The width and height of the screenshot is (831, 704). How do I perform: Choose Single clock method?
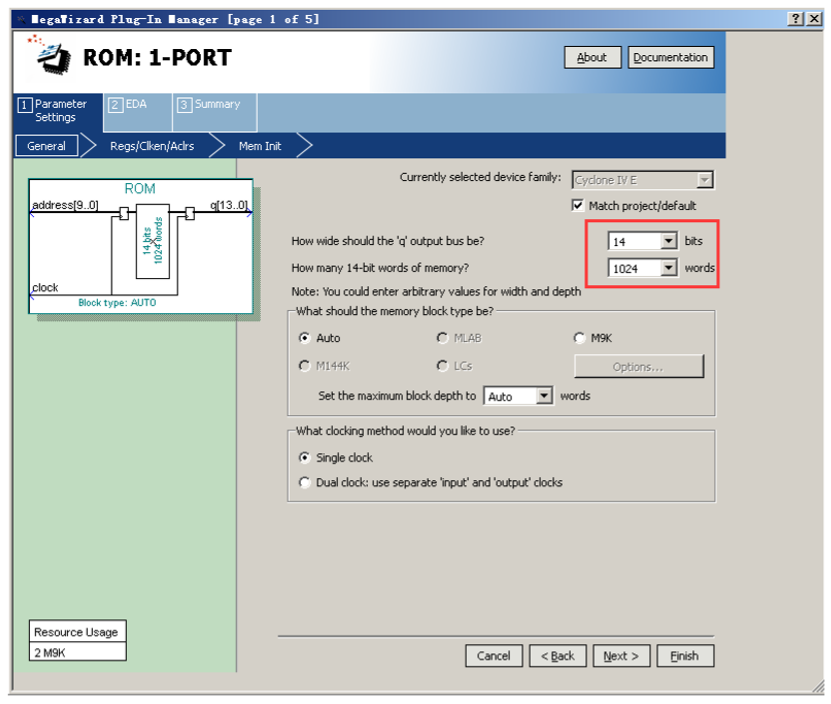pos(304,457)
